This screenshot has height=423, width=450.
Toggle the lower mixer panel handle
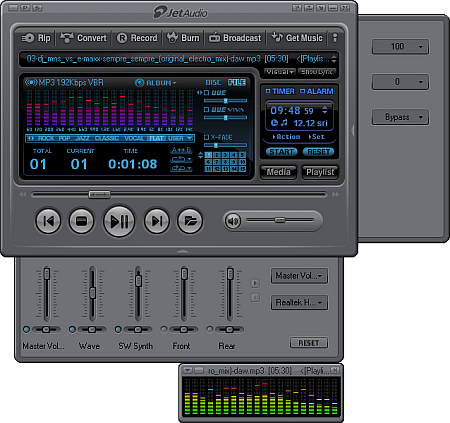pos(182,252)
